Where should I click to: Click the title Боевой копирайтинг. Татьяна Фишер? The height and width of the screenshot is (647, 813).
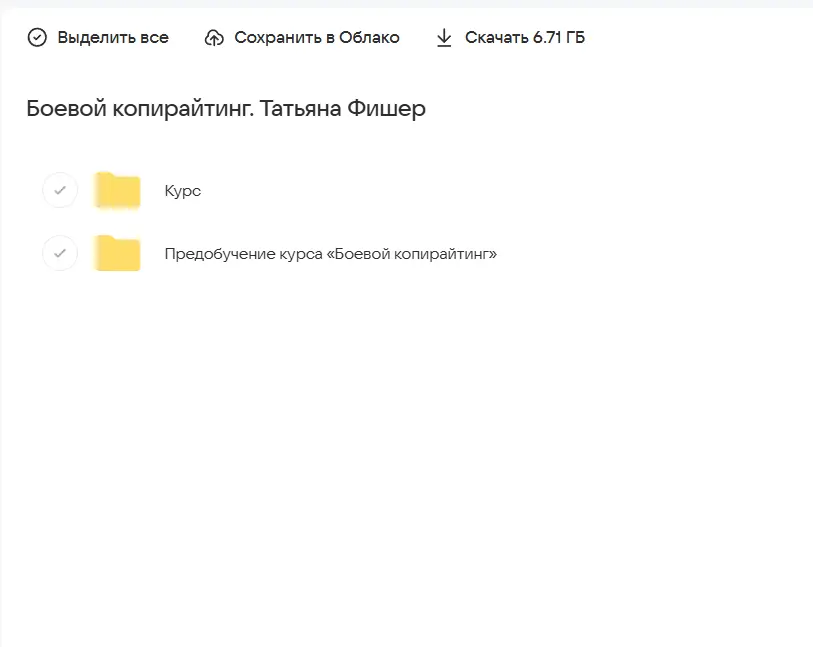[225, 109]
